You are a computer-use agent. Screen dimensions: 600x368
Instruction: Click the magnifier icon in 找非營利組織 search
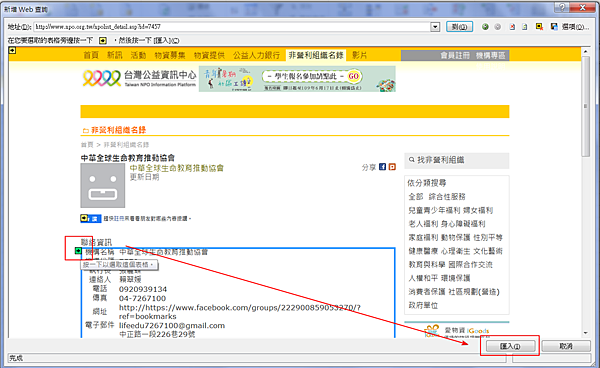pos(412,160)
